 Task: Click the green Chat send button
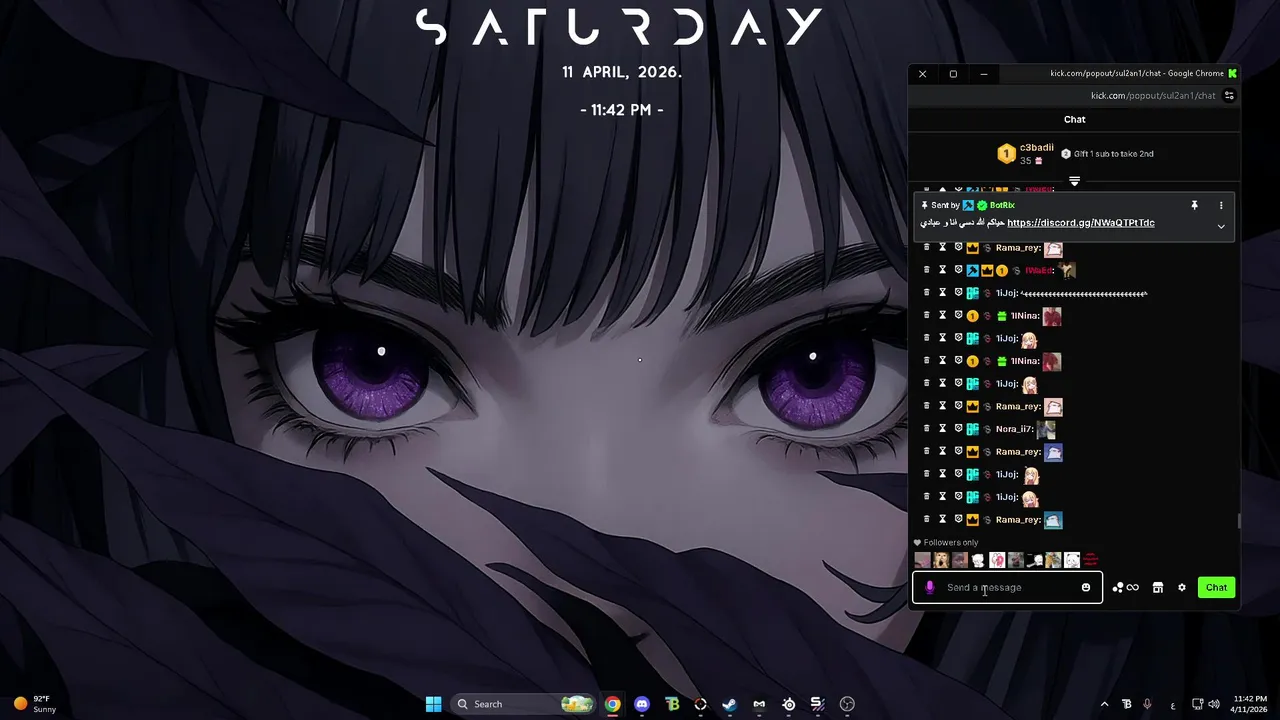pos(1216,588)
